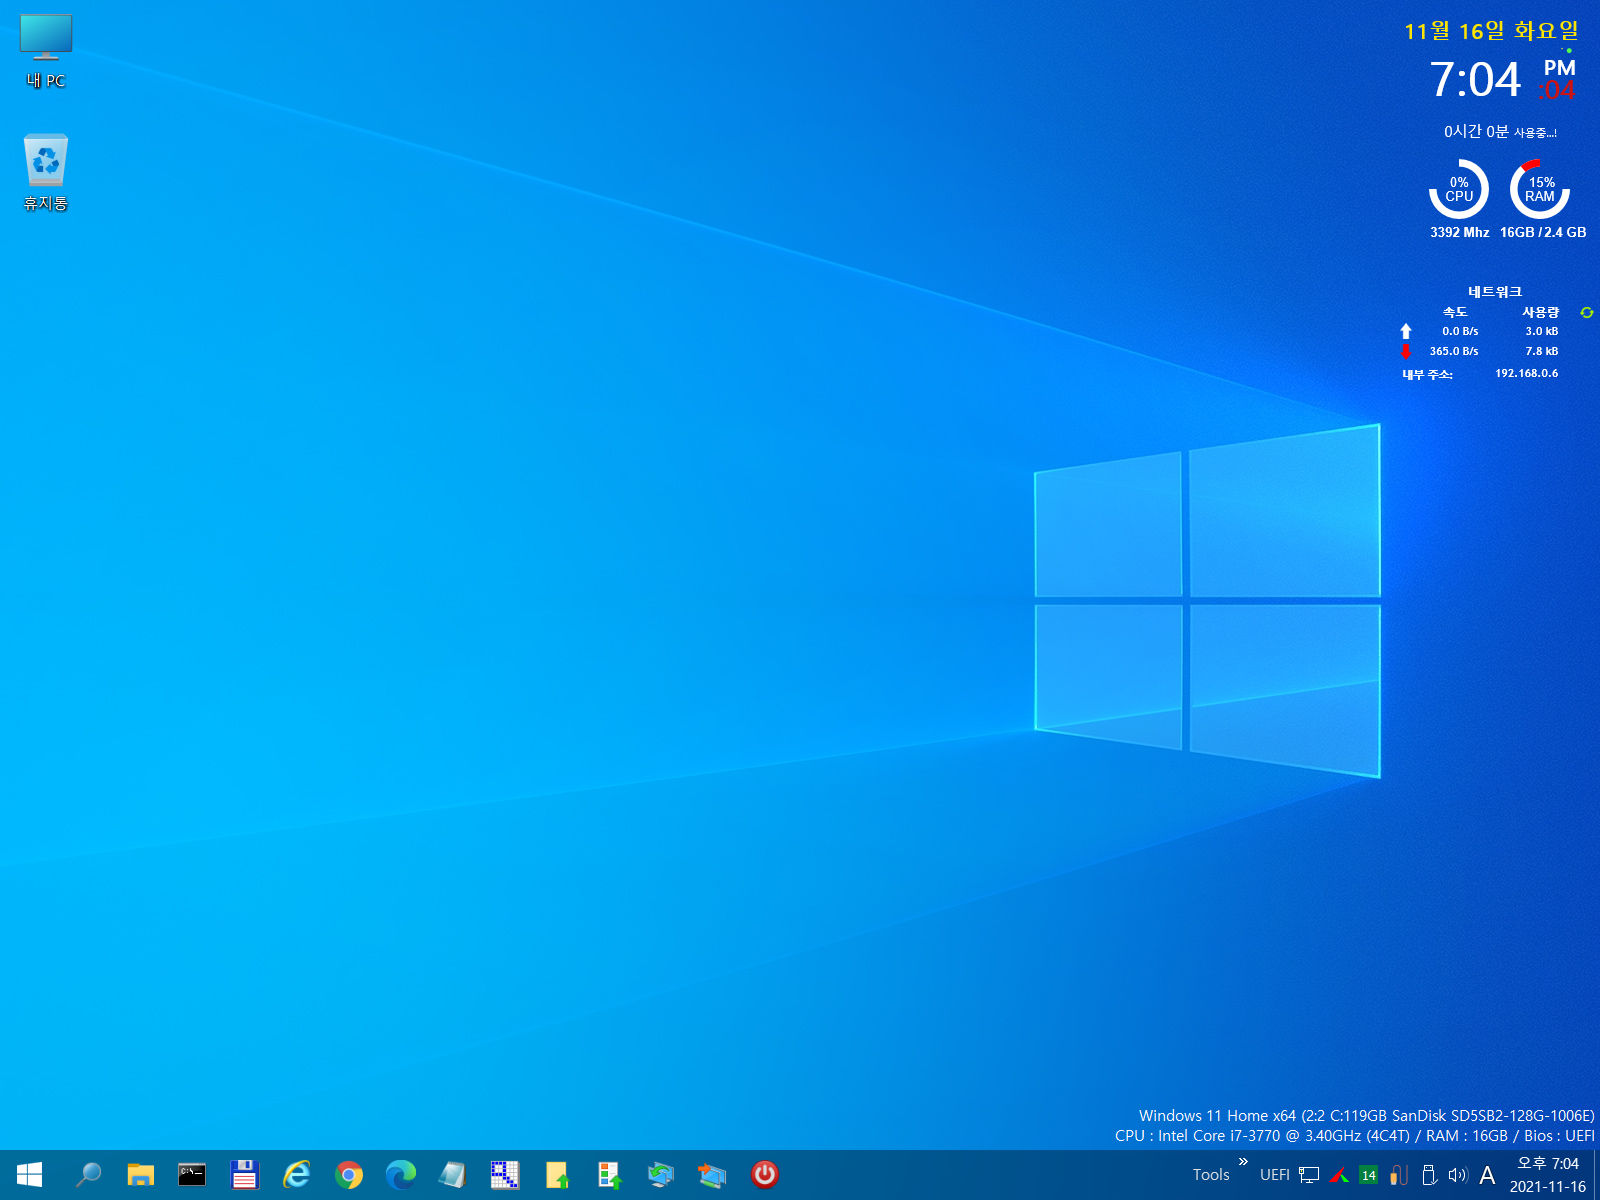
Task: Click the 7:04 PM desktop clock widget
Action: (1503, 79)
